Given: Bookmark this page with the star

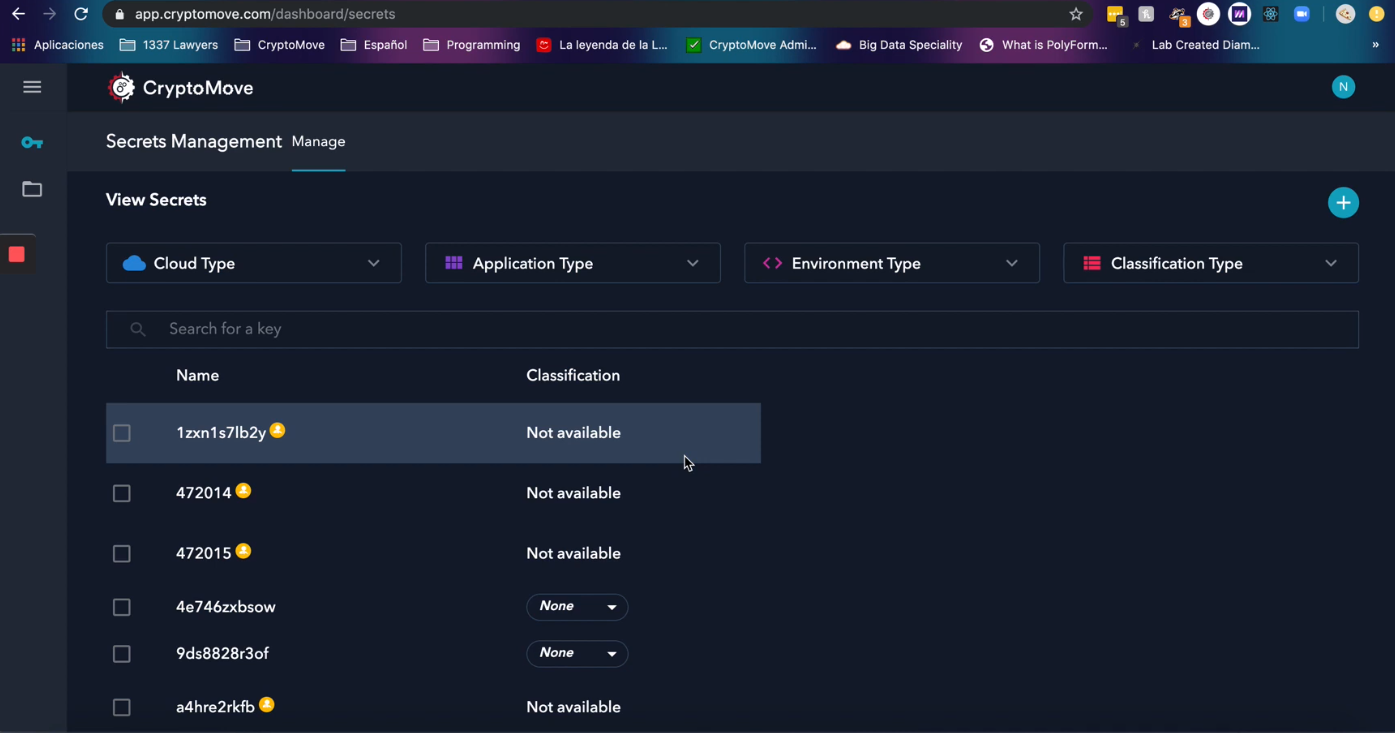Looking at the screenshot, I should click(1076, 14).
